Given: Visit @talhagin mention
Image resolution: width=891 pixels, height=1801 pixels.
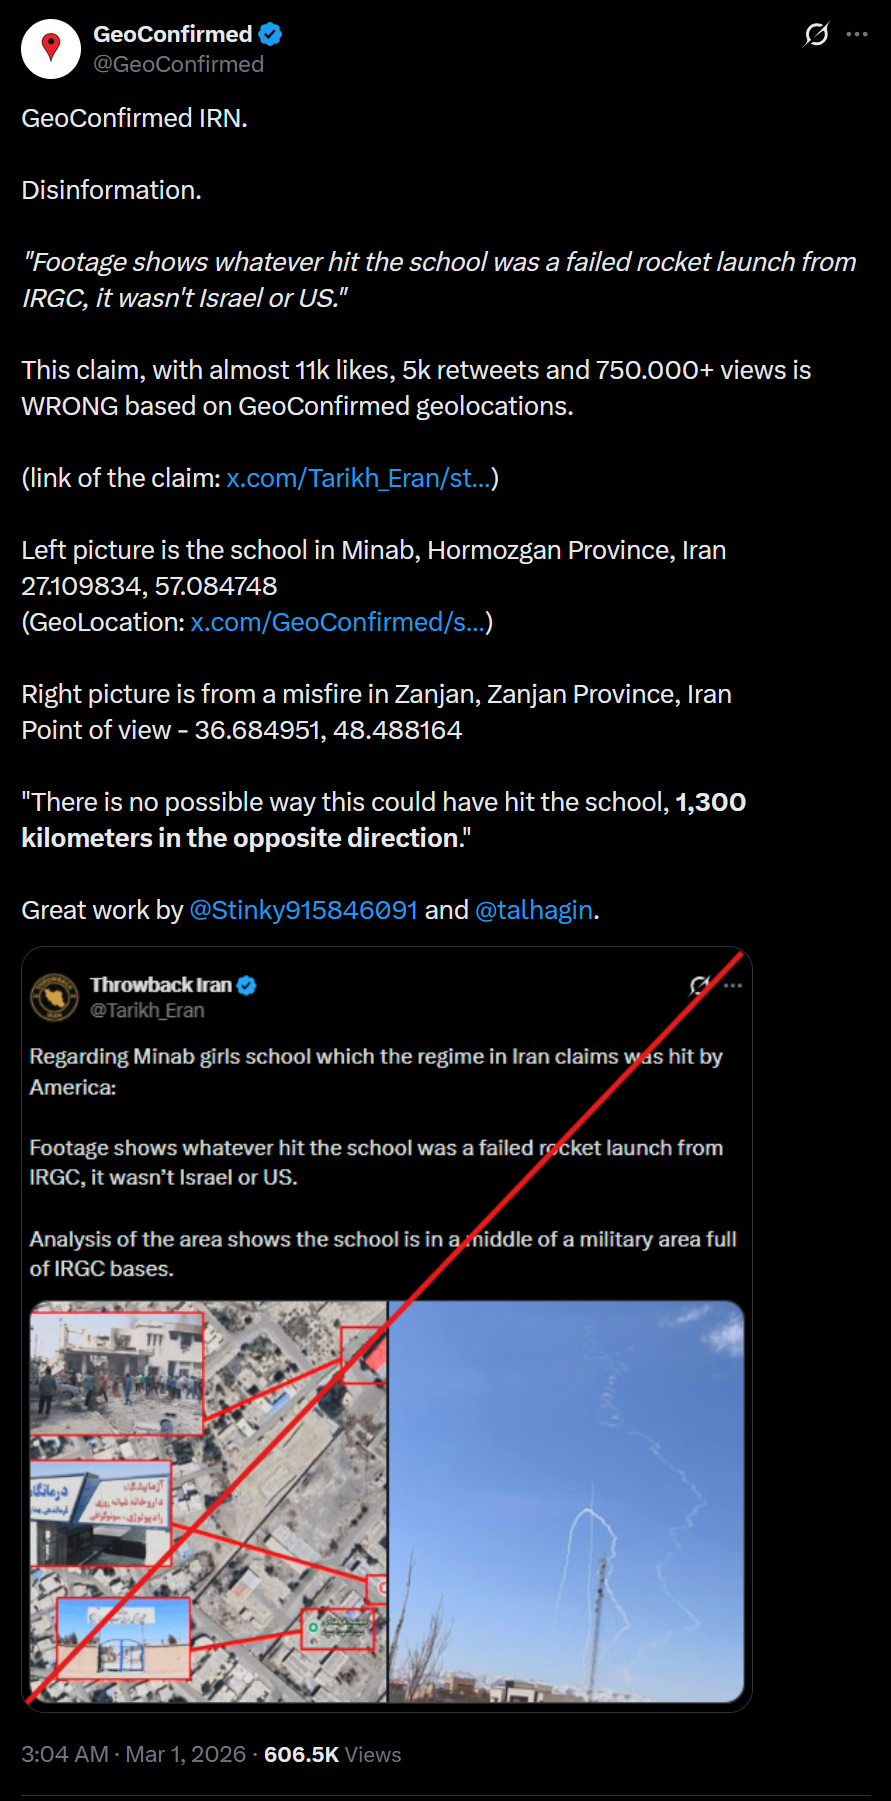Looking at the screenshot, I should 534,910.
